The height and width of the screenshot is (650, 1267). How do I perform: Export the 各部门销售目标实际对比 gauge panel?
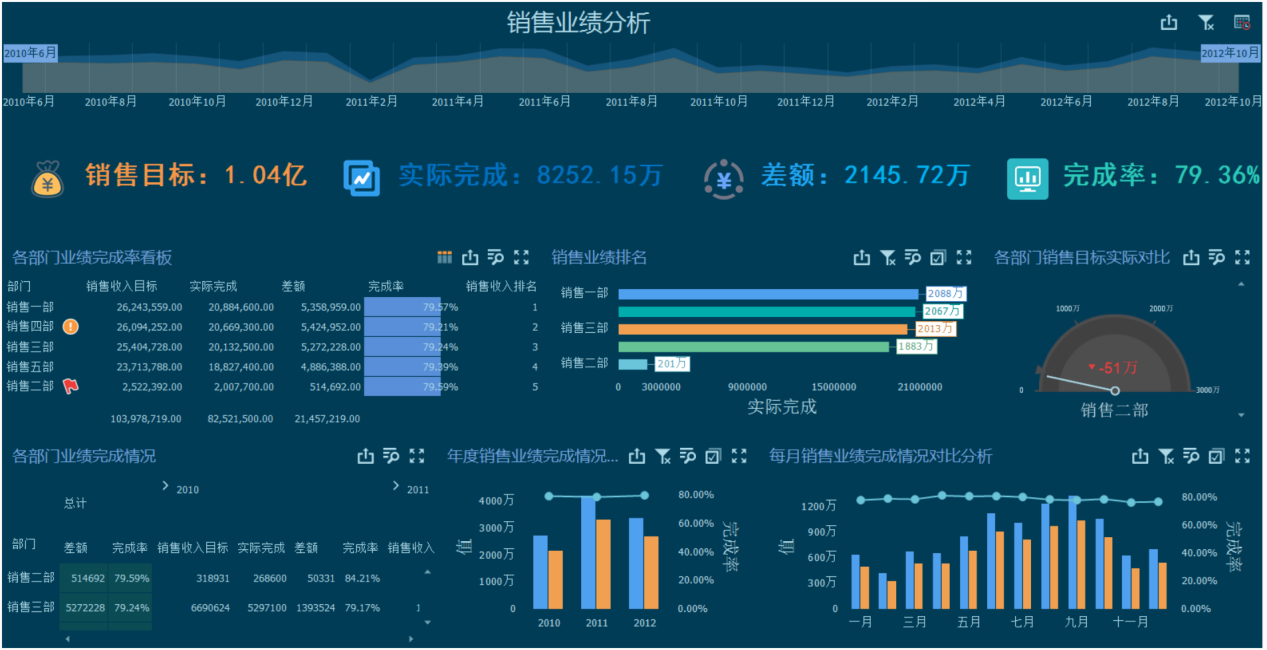tap(1191, 257)
